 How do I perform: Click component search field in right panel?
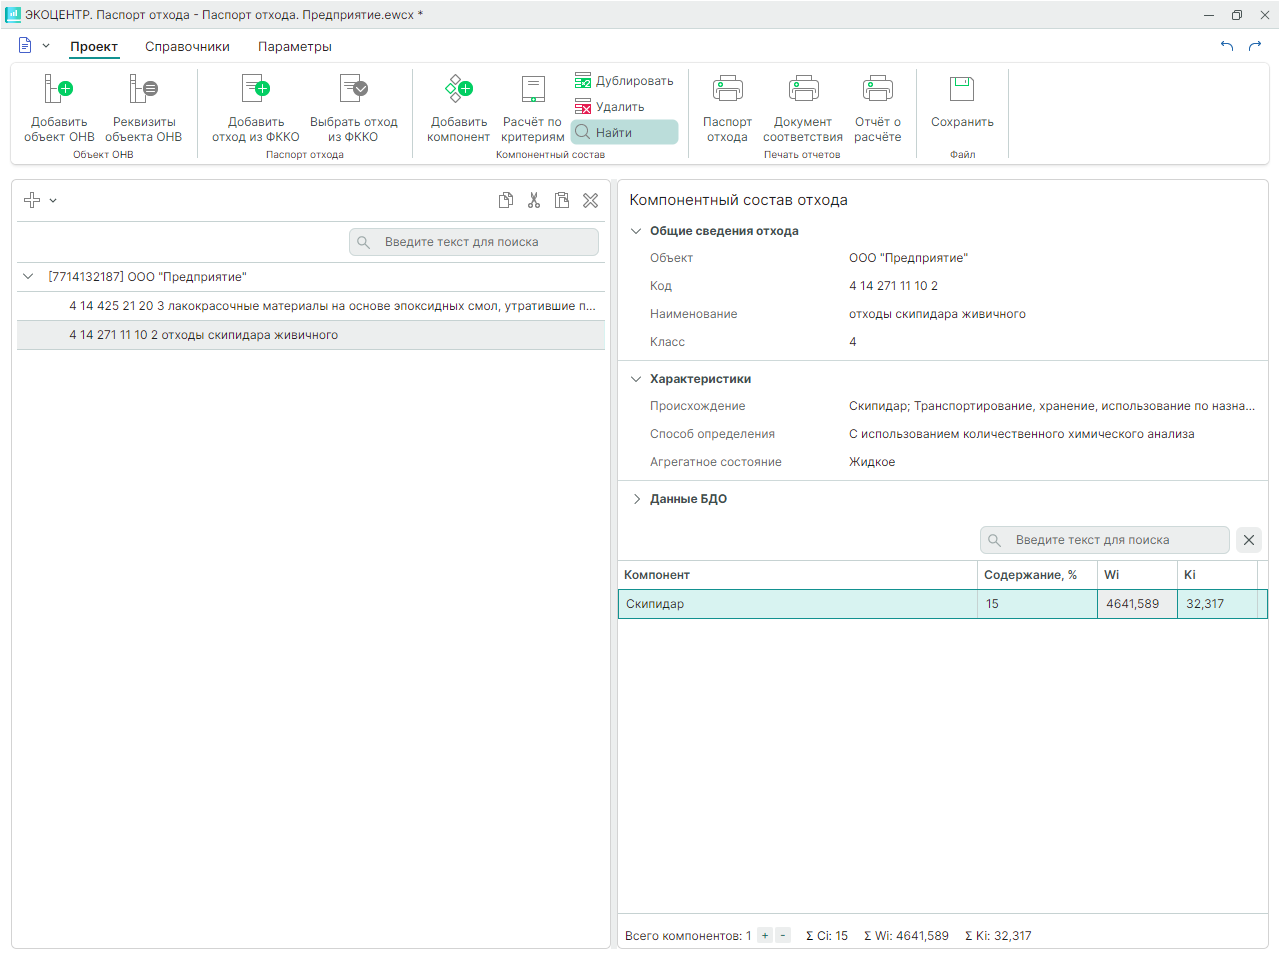click(1105, 540)
